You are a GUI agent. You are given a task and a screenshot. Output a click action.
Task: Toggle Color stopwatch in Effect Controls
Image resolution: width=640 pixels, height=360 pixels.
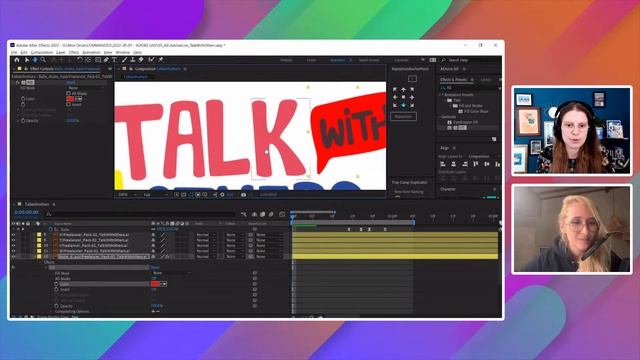[x=23, y=99]
